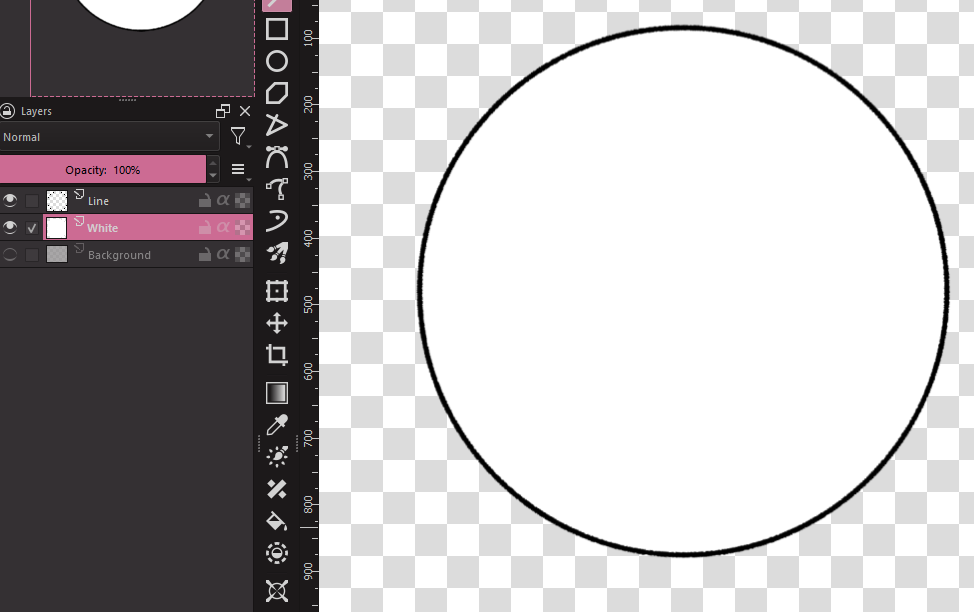974x612 pixels.
Task: Click the Line layer thumbnail
Action: click(57, 201)
